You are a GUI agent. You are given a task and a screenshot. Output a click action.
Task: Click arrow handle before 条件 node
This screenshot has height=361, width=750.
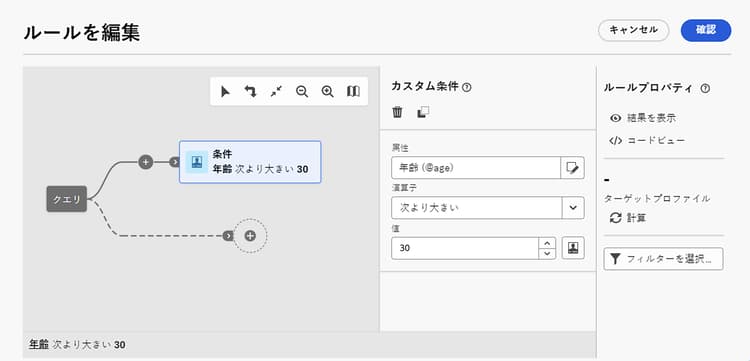point(175,162)
